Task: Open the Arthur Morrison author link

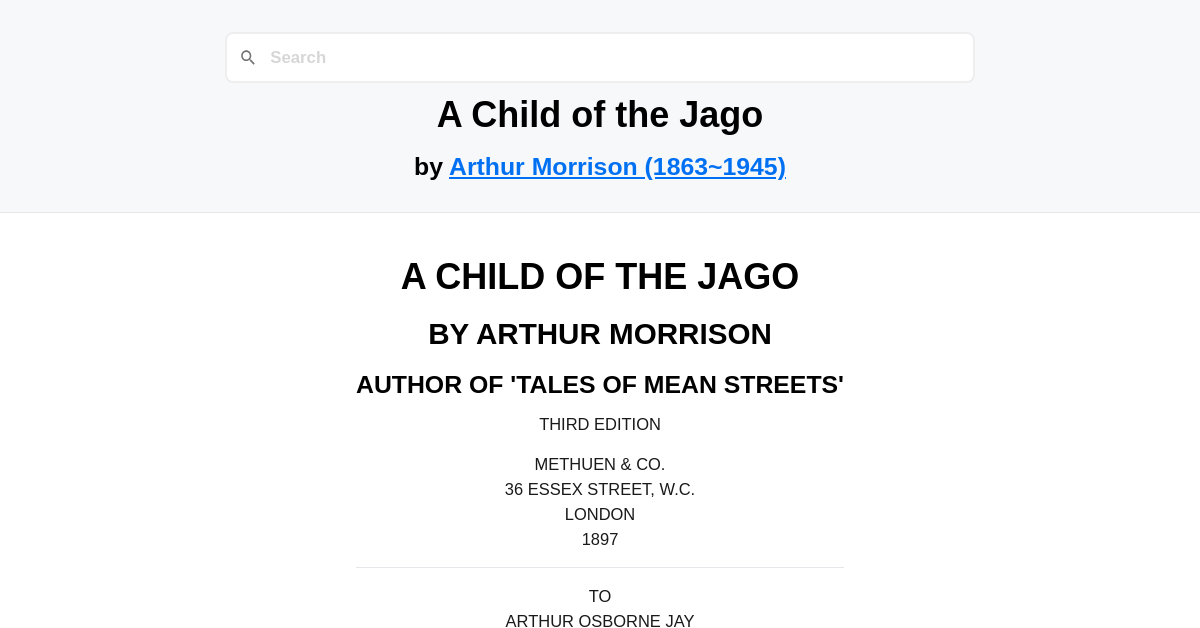Action: [x=617, y=167]
